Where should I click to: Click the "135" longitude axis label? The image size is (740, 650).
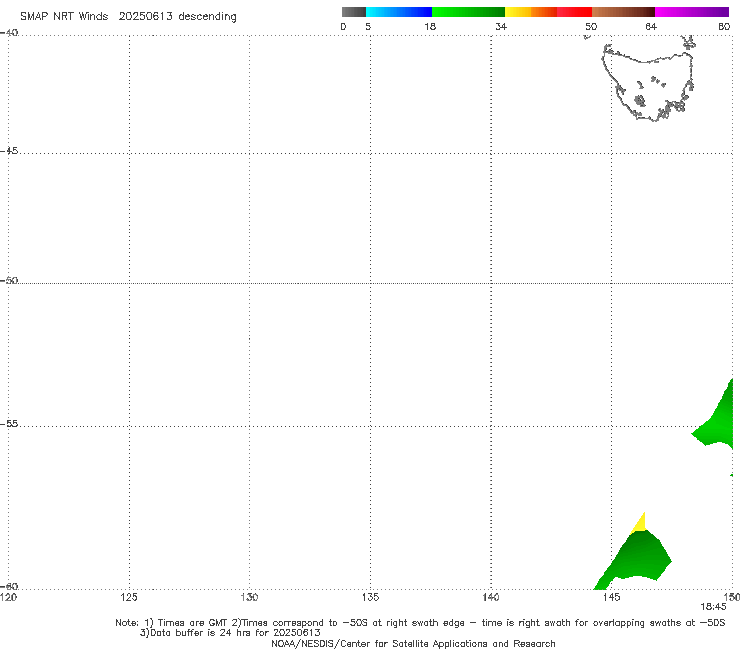(370, 598)
